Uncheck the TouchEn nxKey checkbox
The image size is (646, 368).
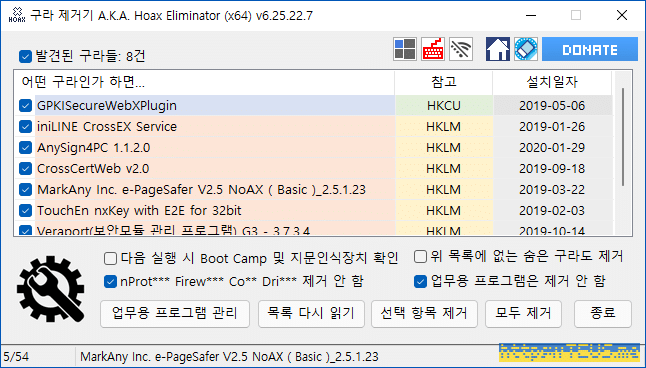tap(26, 211)
